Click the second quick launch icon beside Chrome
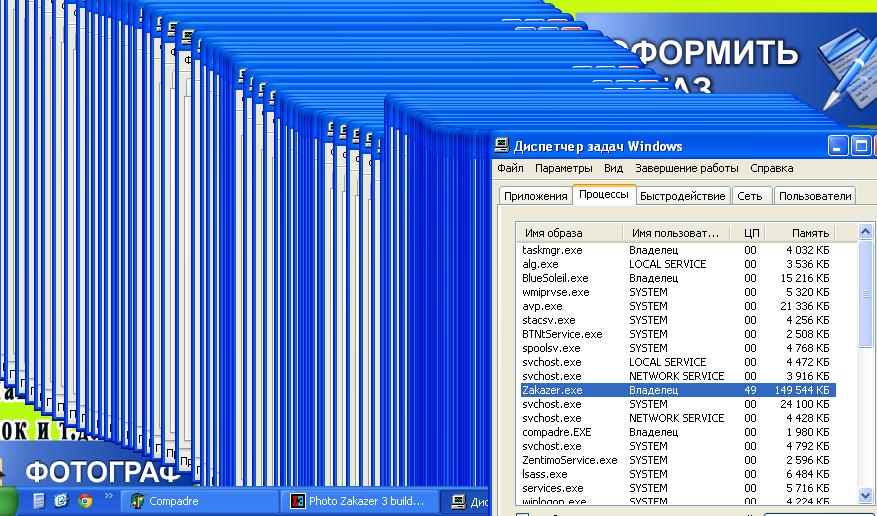This screenshot has height=516, width=877. 62,500
